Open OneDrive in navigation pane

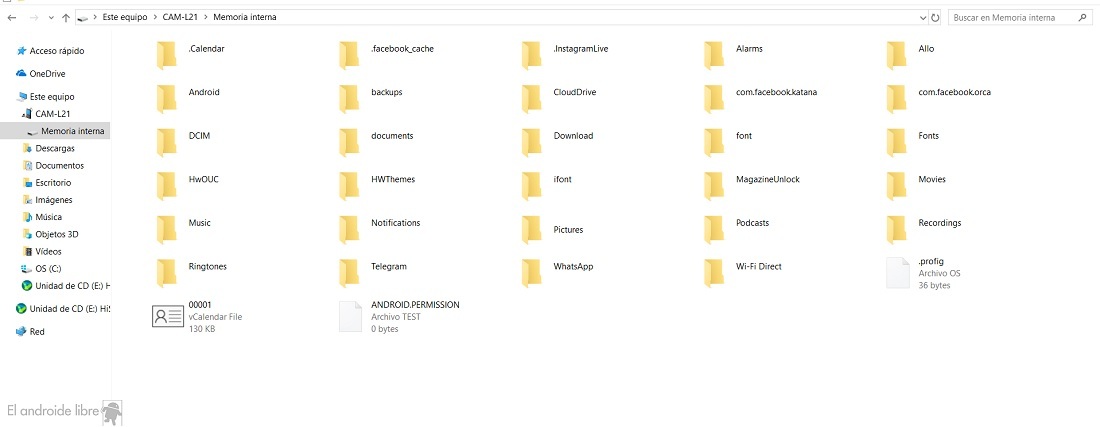[x=41, y=74]
